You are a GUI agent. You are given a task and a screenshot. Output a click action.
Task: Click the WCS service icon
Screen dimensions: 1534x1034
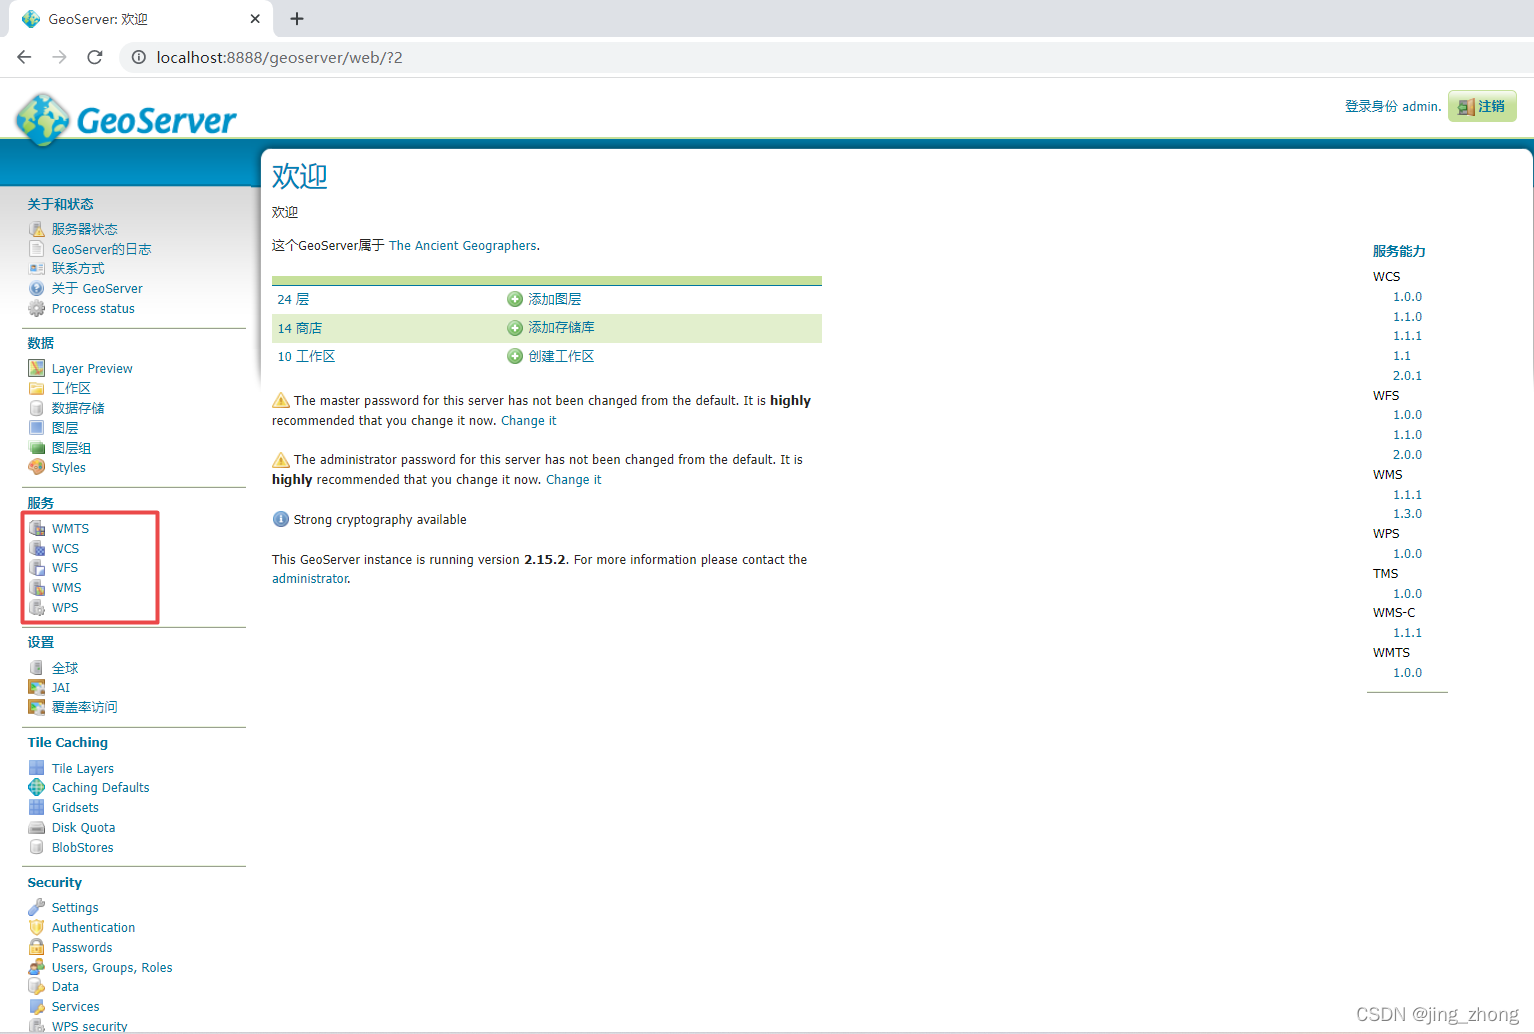(x=37, y=548)
